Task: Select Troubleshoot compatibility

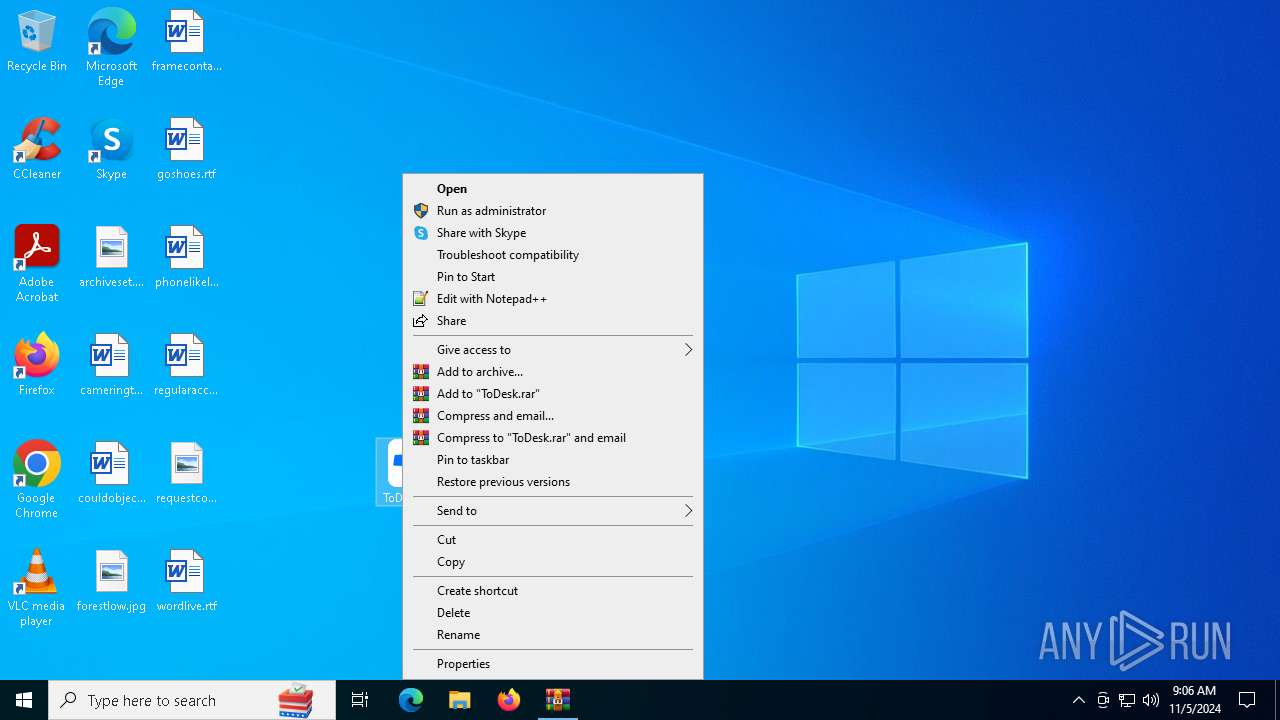Action: click(x=553, y=255)
